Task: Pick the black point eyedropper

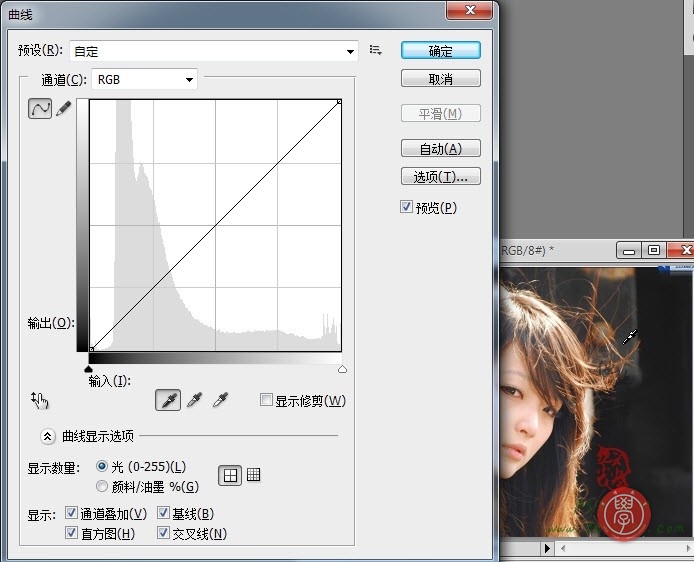Action: (168, 400)
